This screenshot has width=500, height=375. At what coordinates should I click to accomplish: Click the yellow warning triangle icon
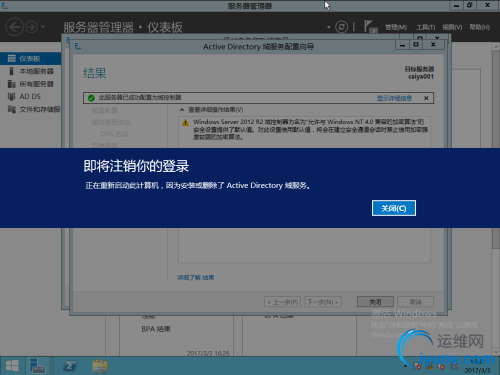coord(185,123)
